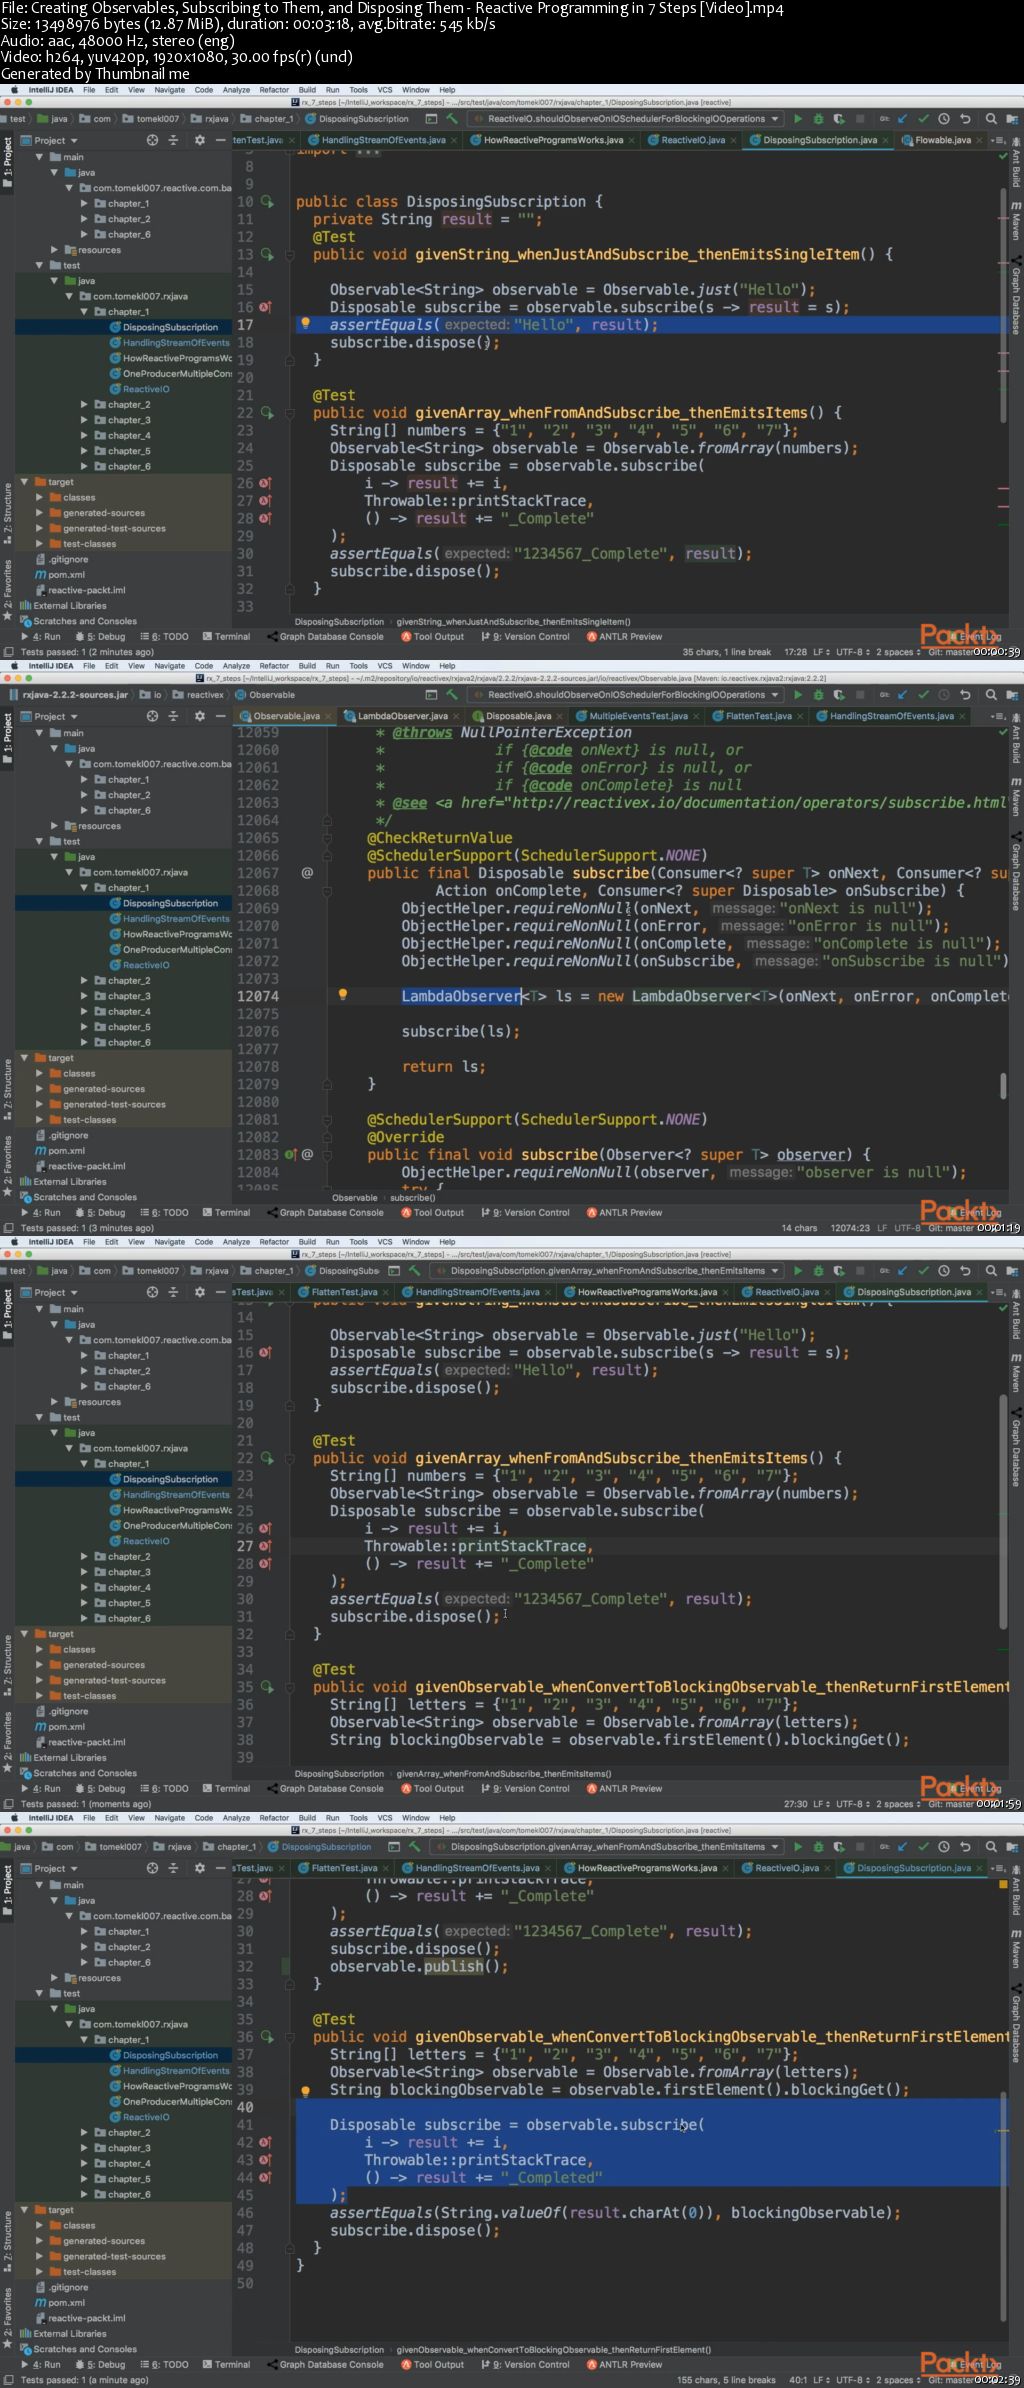Toggle line 16 breakpoint in 00:01:59 frame

click(265, 1353)
